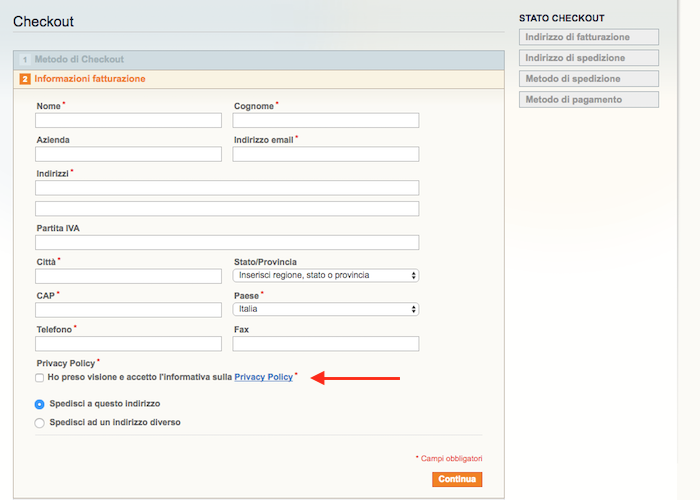Click the Telefono input field

click(x=129, y=344)
